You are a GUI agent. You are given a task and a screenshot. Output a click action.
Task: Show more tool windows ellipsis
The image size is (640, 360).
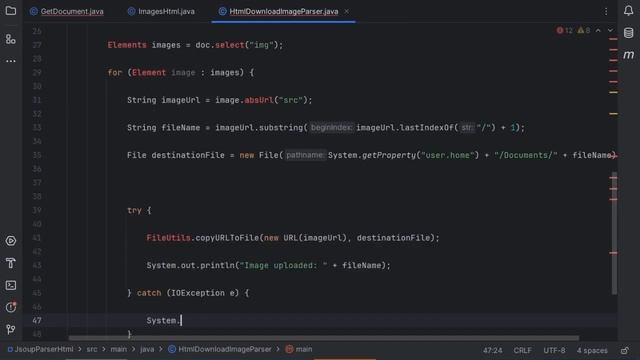pos(11,61)
